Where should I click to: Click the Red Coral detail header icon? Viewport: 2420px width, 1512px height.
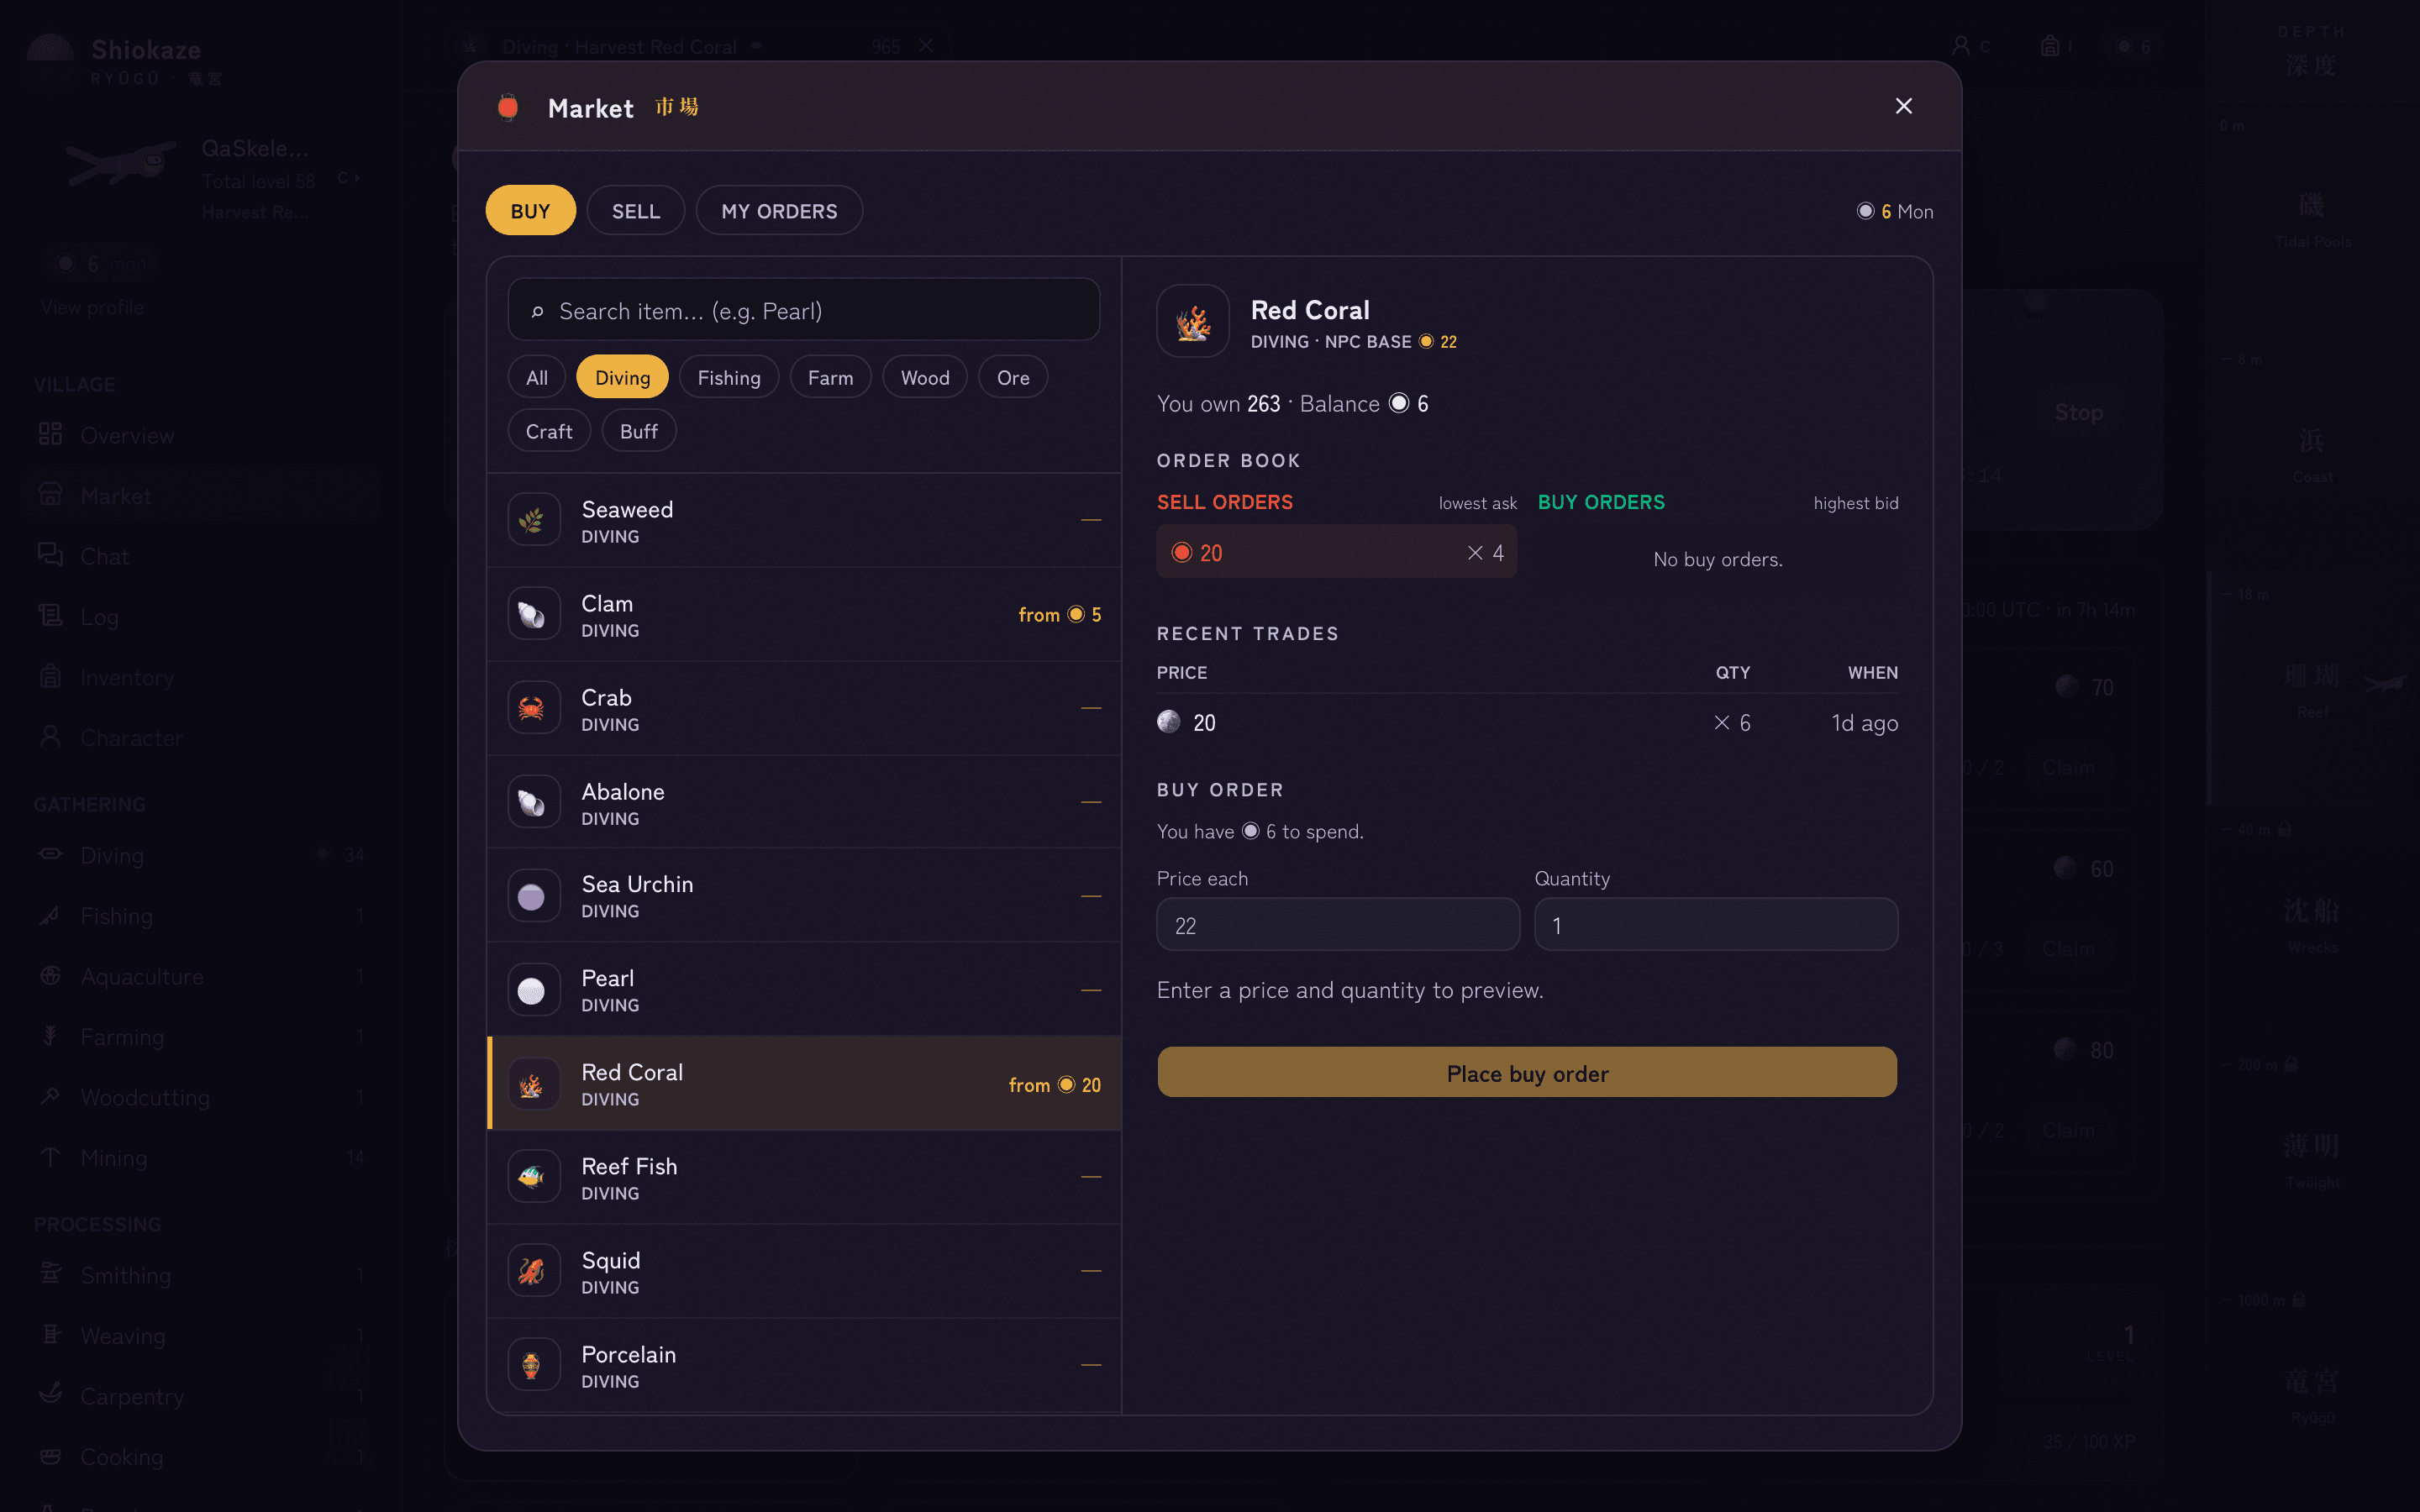[1193, 322]
